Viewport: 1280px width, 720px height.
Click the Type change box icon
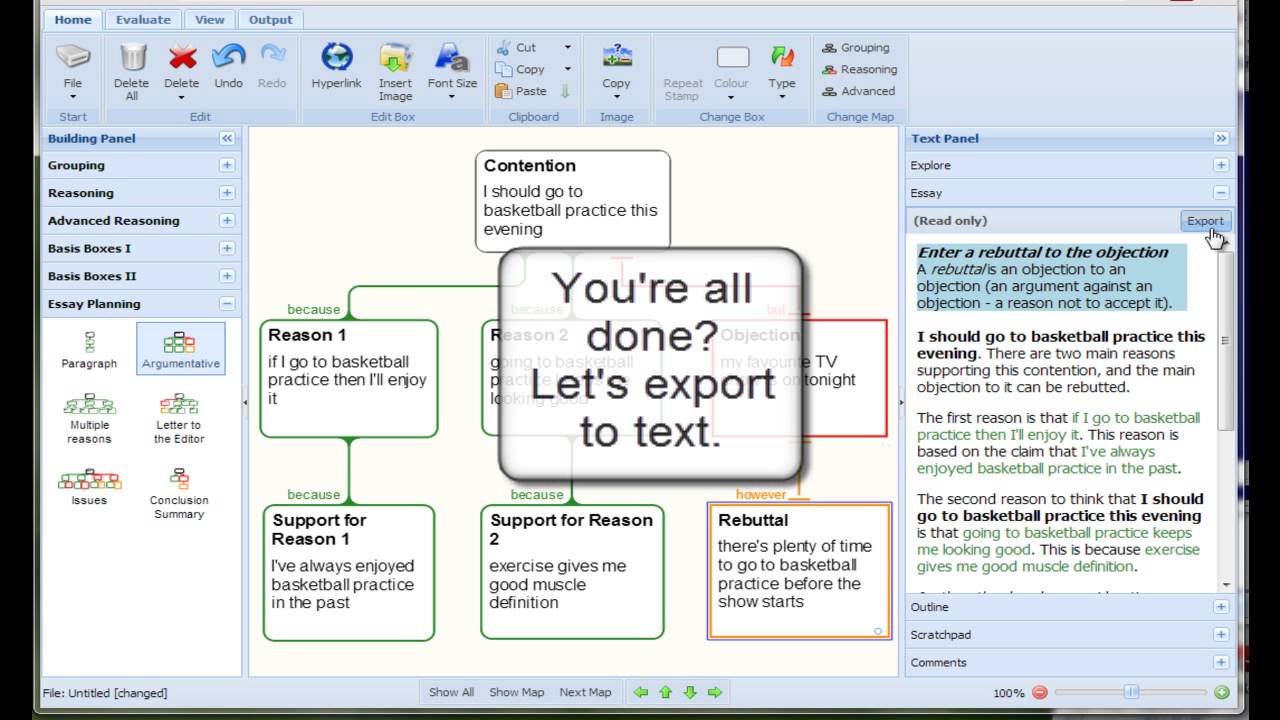pyautogui.click(x=782, y=57)
